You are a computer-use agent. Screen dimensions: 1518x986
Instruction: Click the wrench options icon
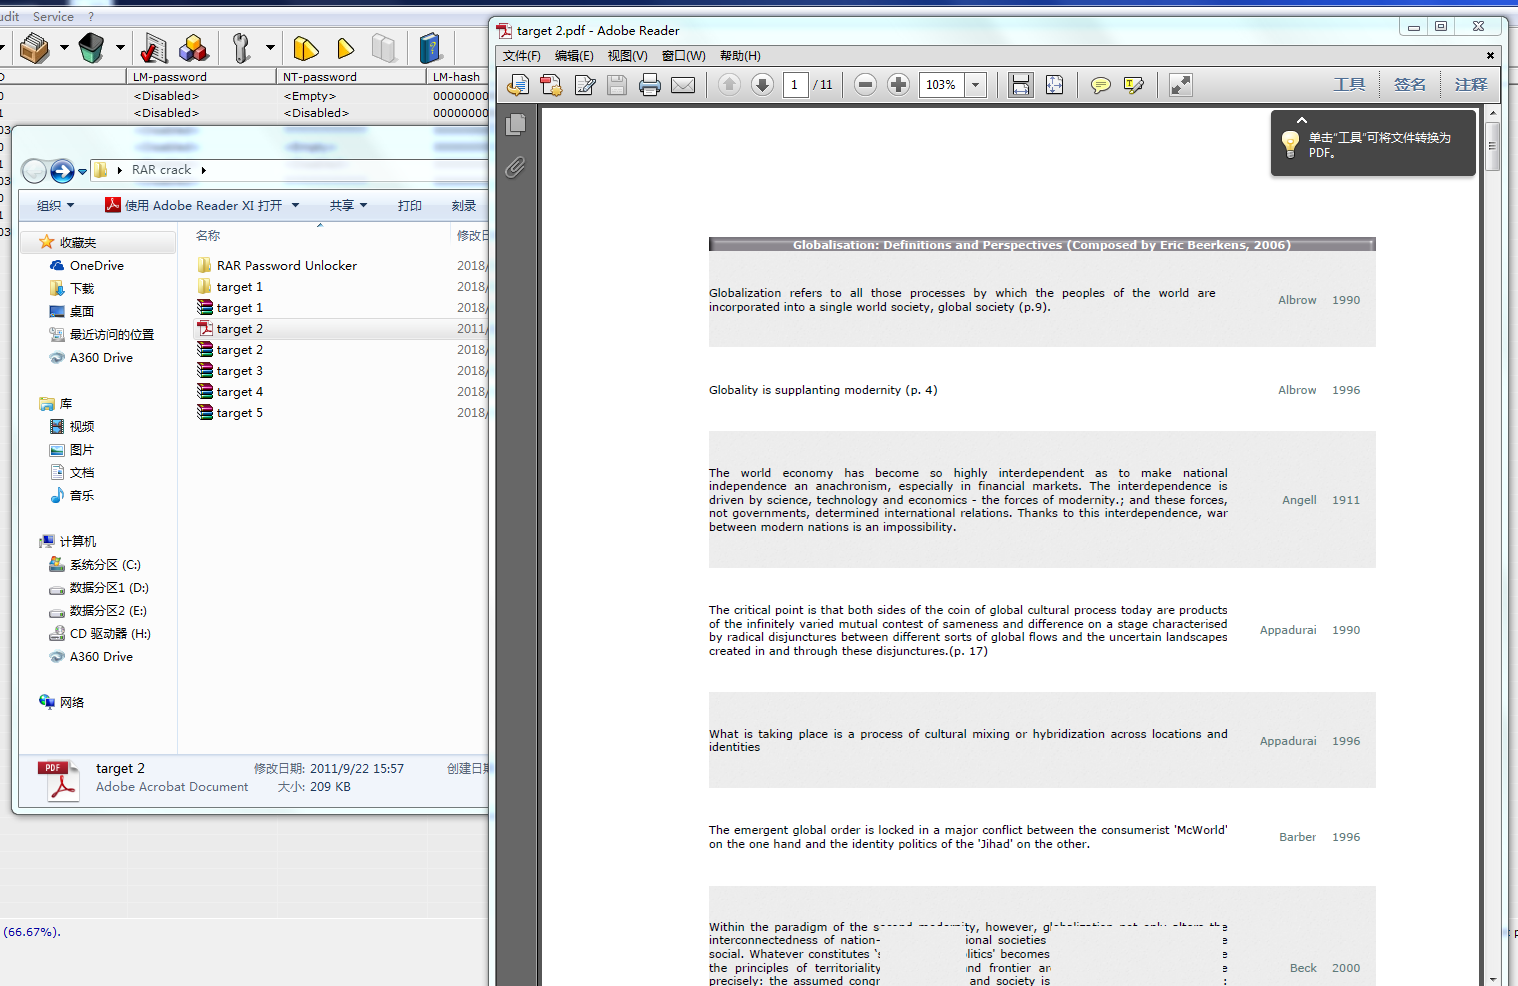(x=241, y=47)
